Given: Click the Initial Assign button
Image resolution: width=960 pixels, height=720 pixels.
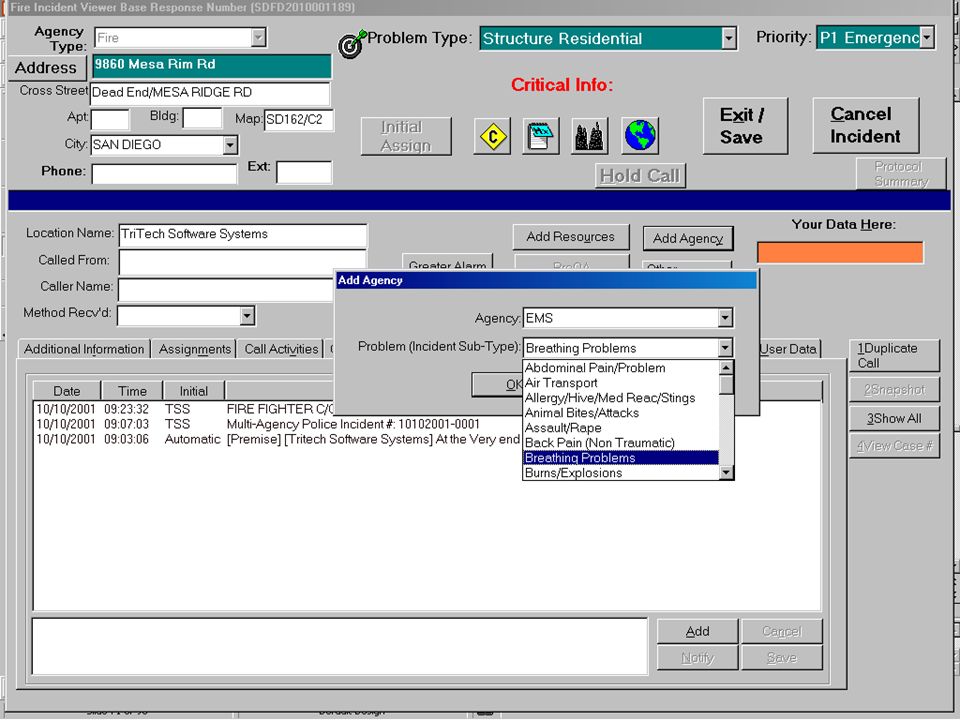Looking at the screenshot, I should [405, 137].
